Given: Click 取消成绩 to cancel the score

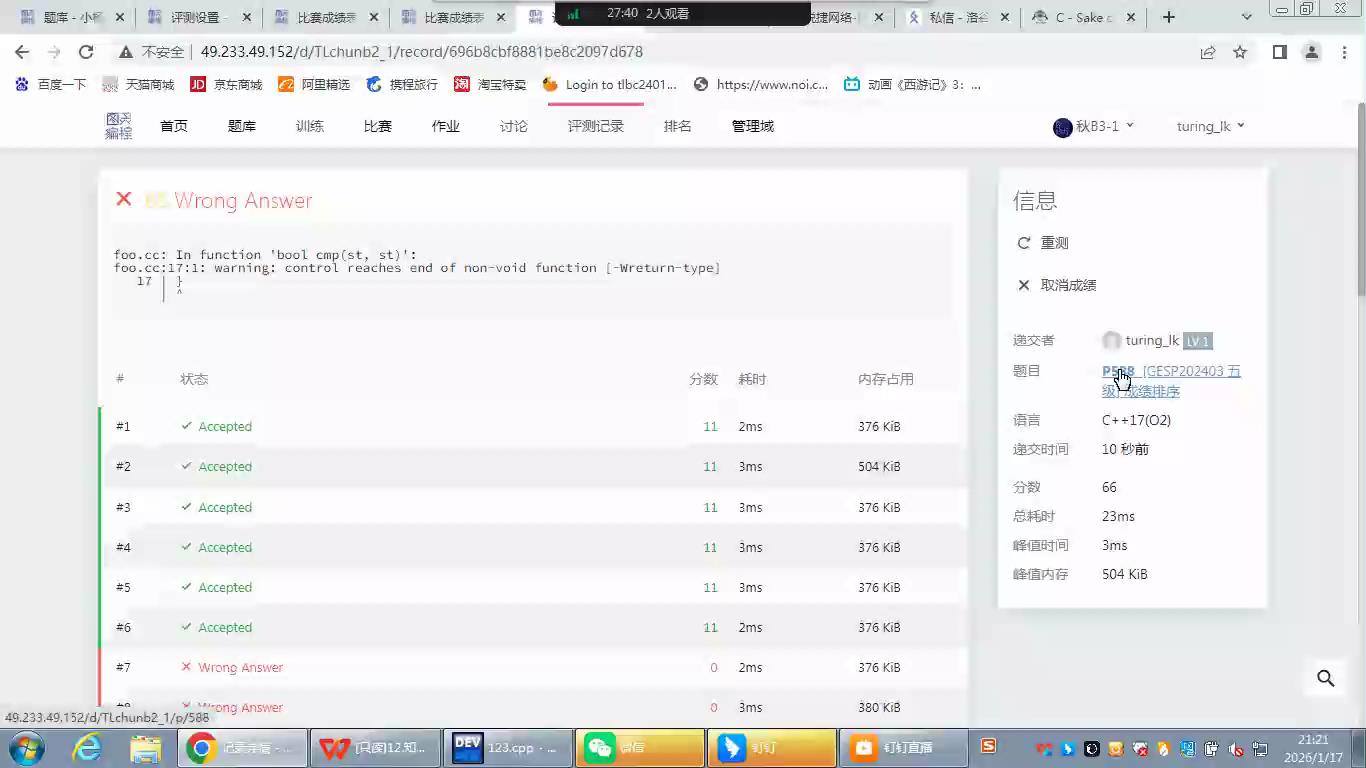Looking at the screenshot, I should [1067, 285].
